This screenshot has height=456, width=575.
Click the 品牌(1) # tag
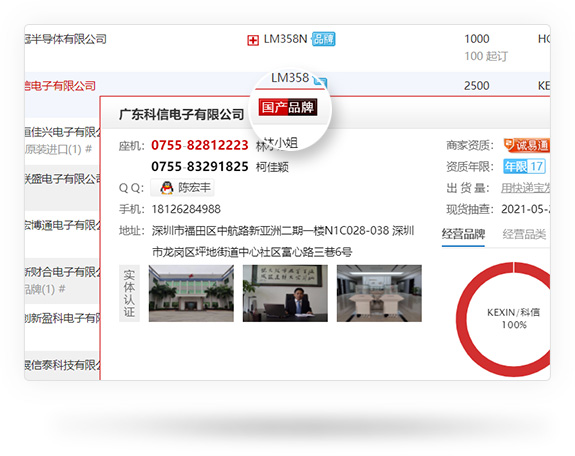pos(45,289)
